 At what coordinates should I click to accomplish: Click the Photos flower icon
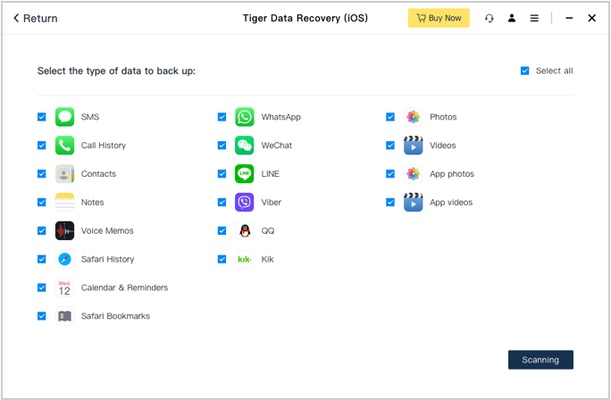(413, 117)
